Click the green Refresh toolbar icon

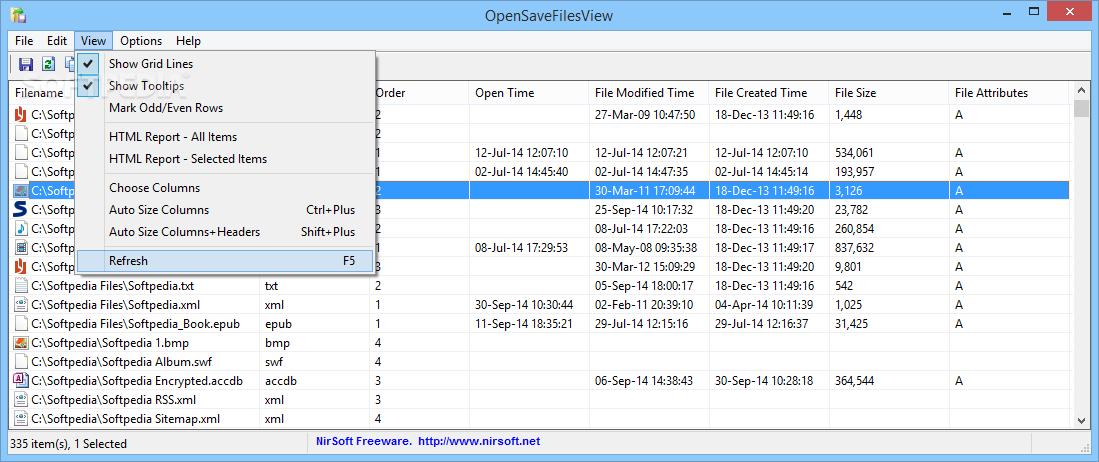(48, 64)
